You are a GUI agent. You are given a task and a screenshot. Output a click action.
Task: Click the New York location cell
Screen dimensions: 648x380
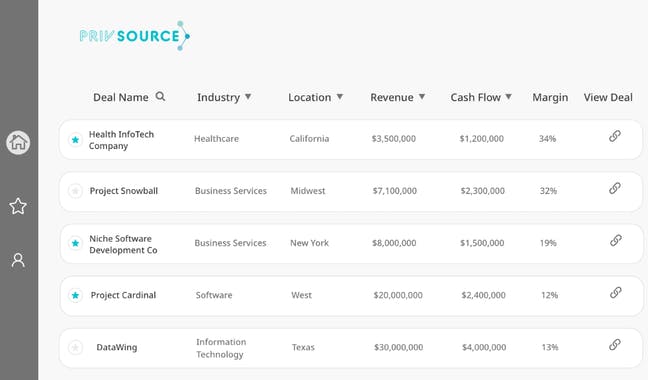click(309, 243)
